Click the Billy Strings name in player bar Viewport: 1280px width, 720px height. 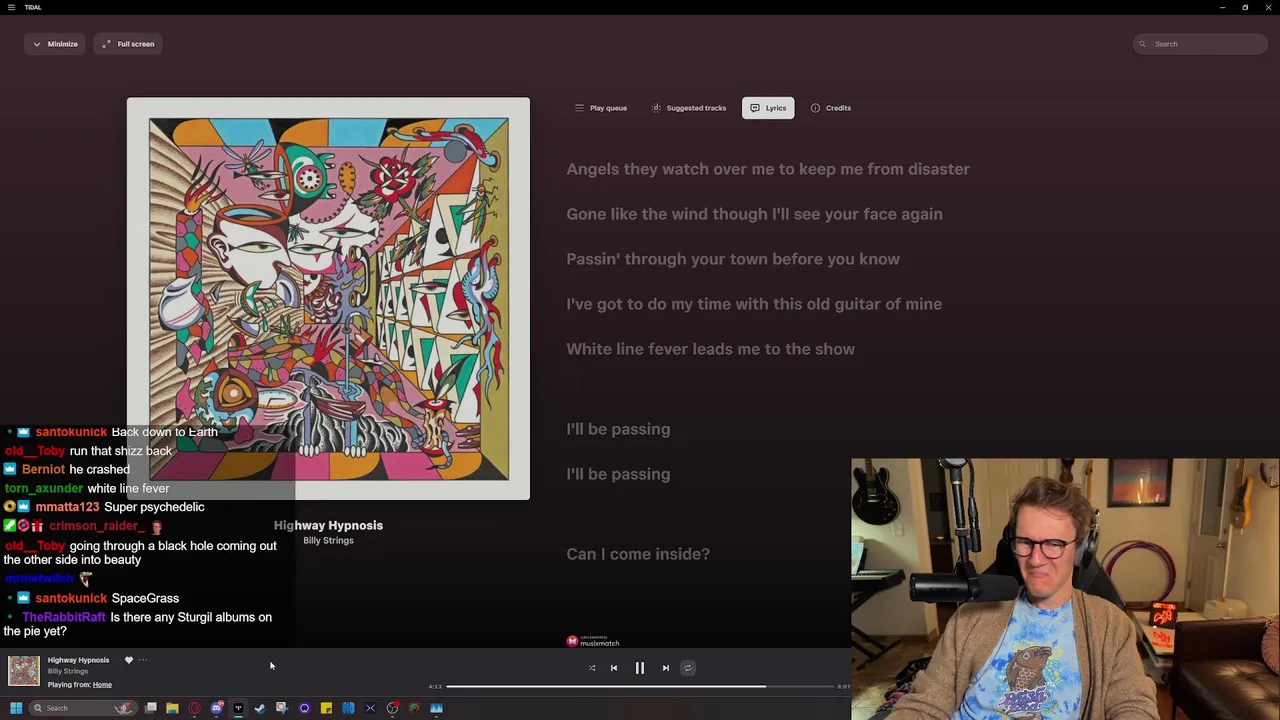(x=68, y=671)
